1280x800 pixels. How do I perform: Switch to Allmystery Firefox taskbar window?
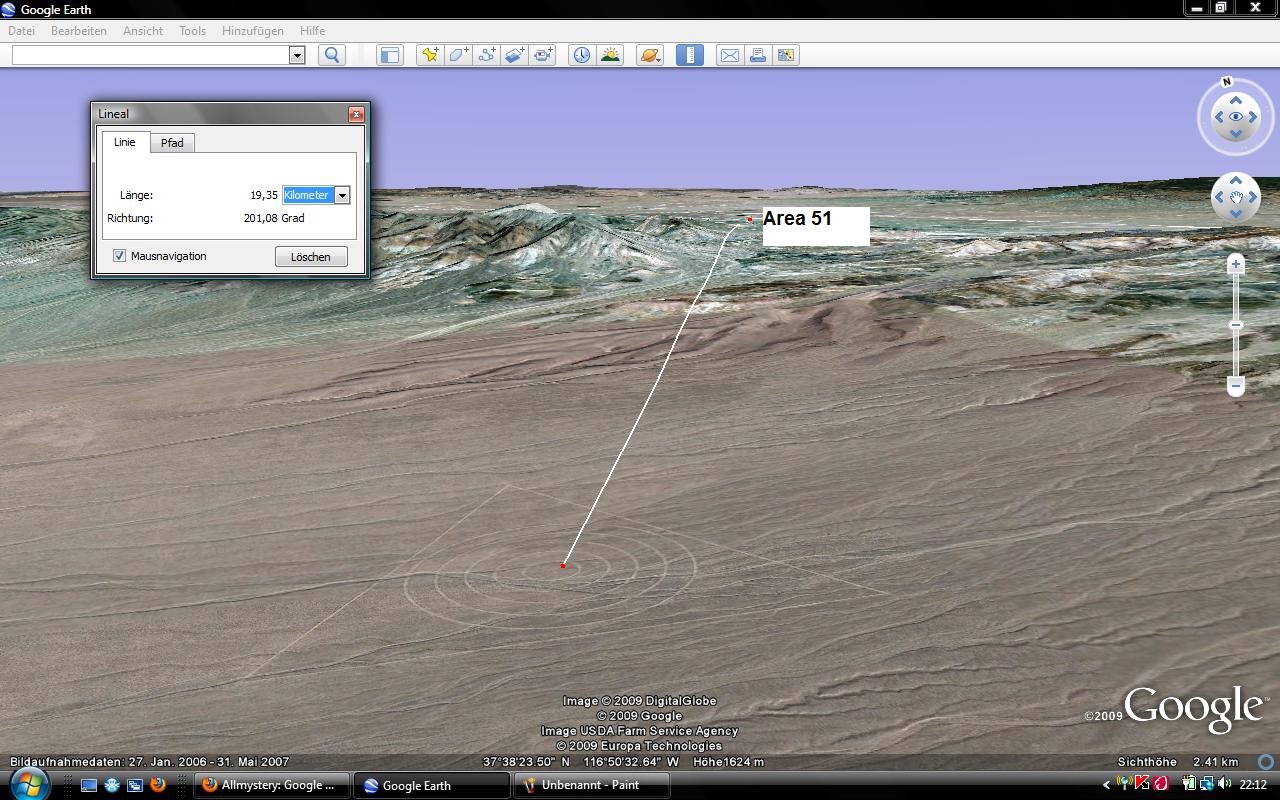tap(271, 785)
